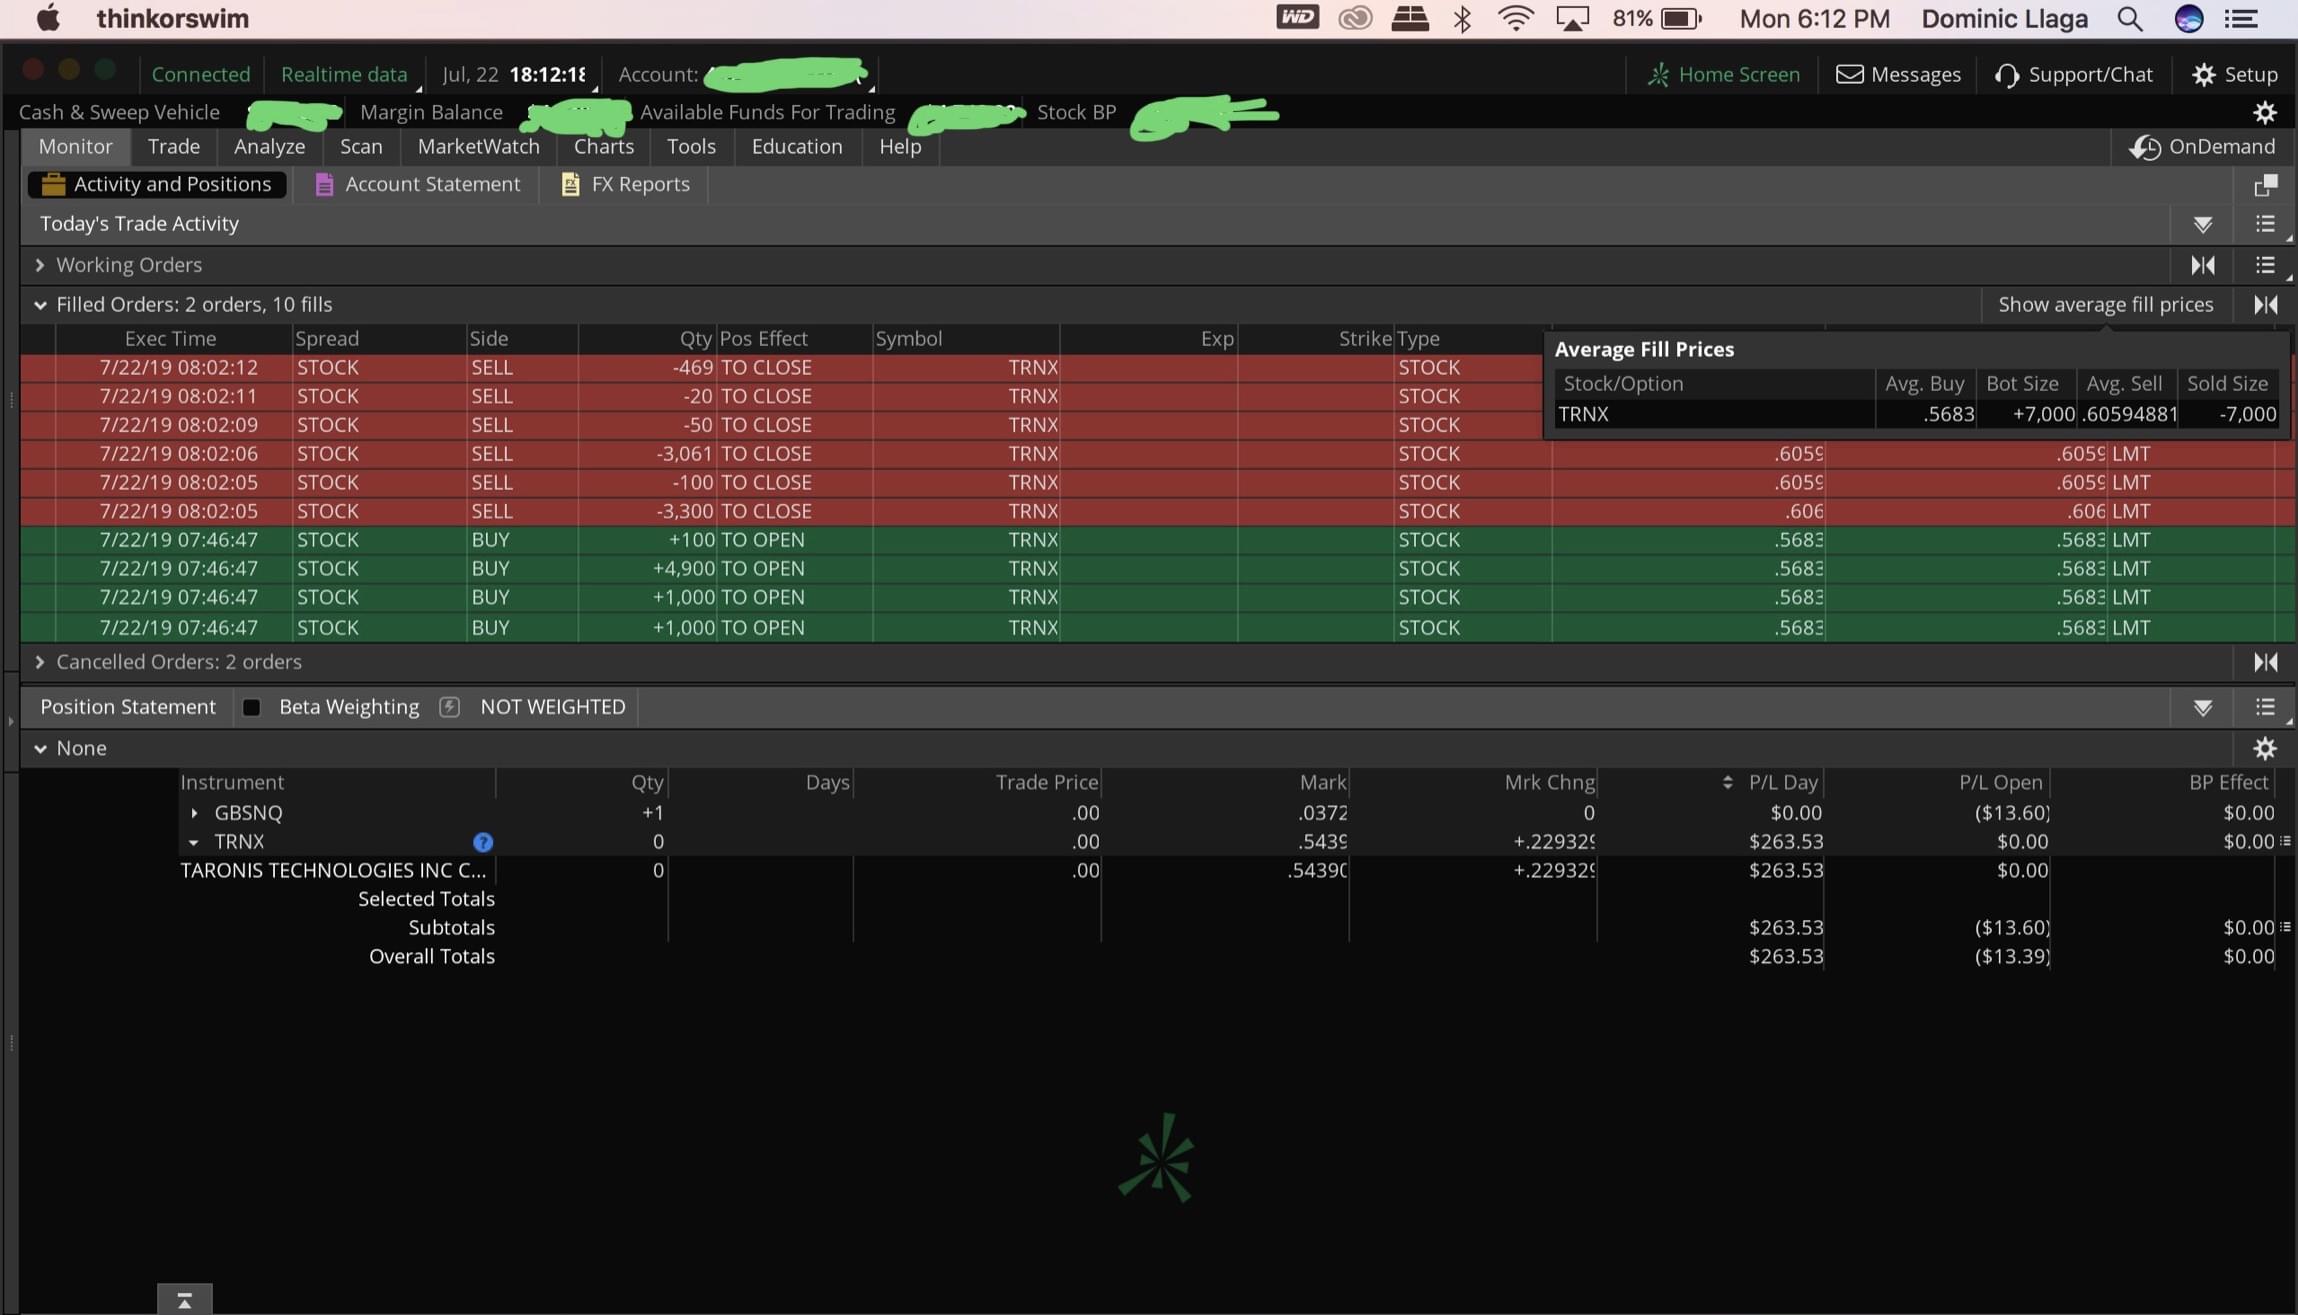Toggle the Beta Weighting lightning icon
The width and height of the screenshot is (2298, 1315).
pyautogui.click(x=449, y=707)
